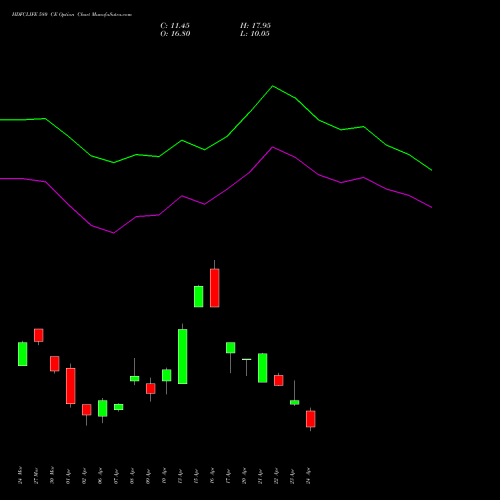Click the 08 Apr date label

pos(132,475)
